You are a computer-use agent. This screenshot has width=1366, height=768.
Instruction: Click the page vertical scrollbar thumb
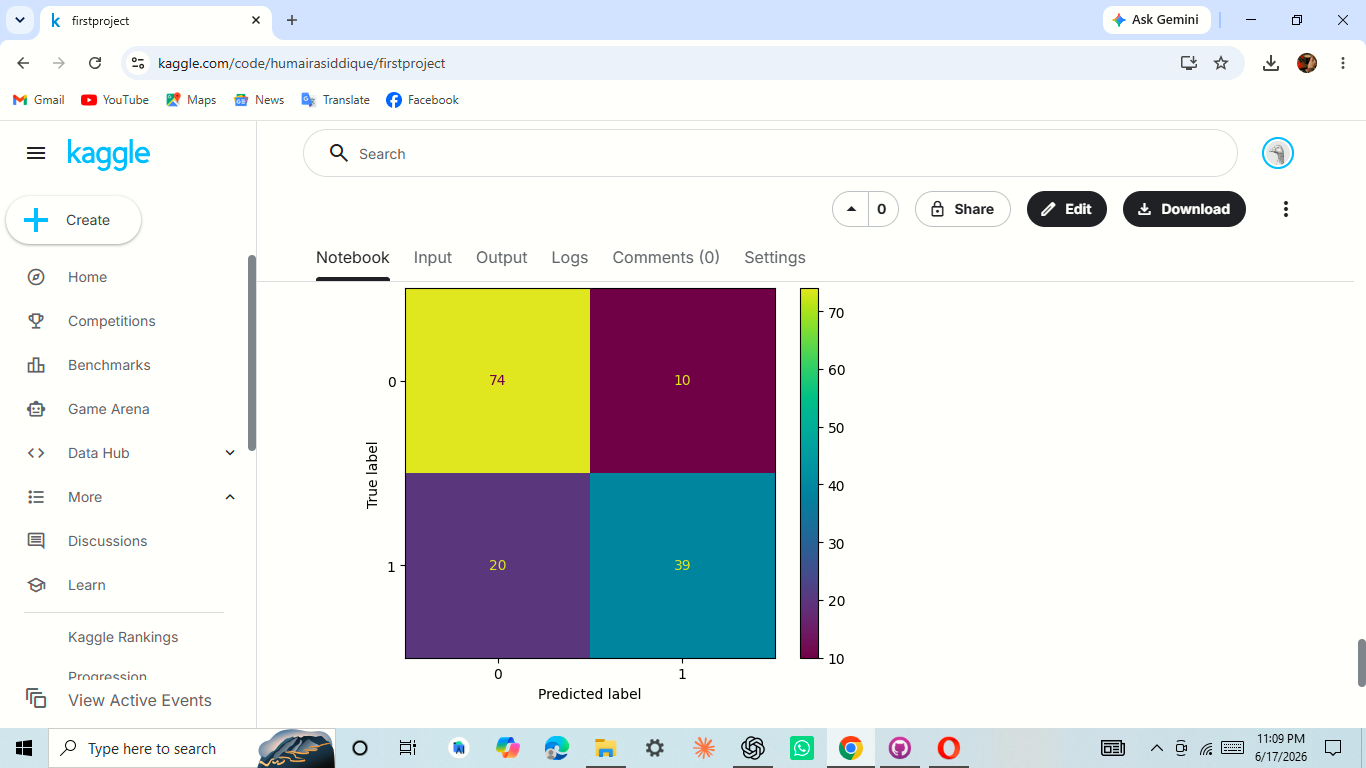[x=1361, y=663]
